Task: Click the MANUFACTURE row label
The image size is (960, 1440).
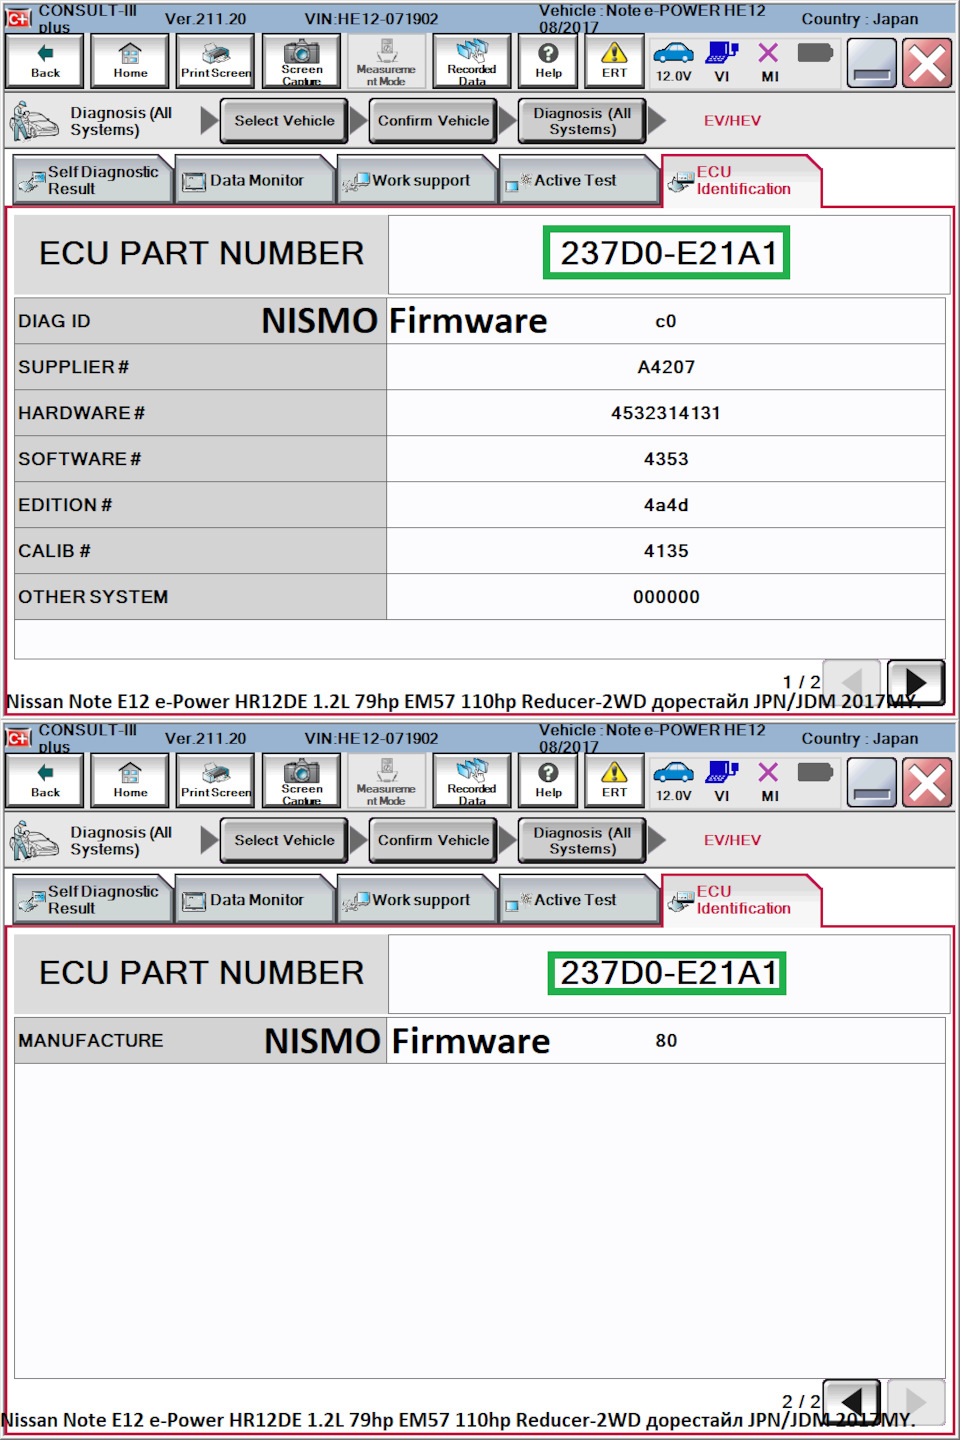Action: click(90, 1041)
